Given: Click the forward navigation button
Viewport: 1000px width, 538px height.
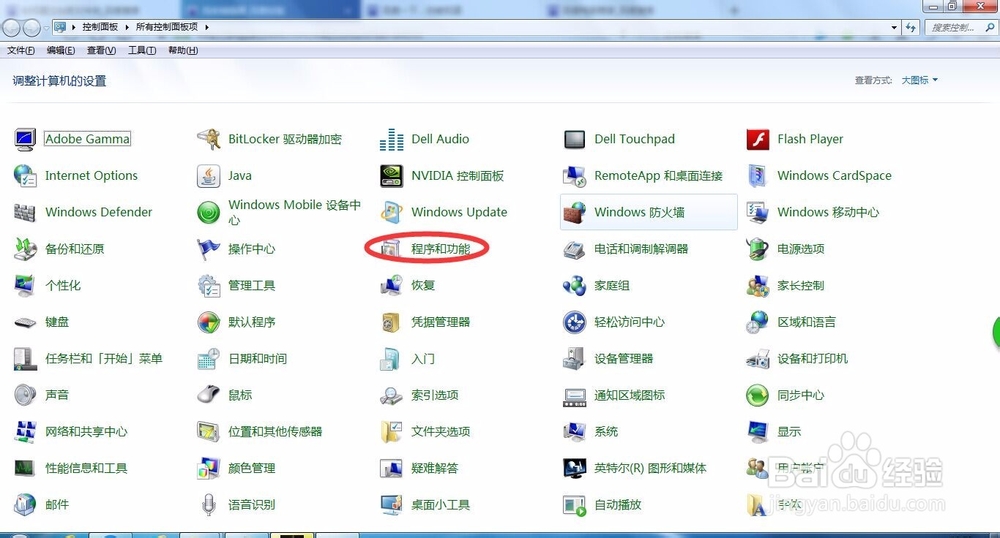Looking at the screenshot, I should pos(31,28).
